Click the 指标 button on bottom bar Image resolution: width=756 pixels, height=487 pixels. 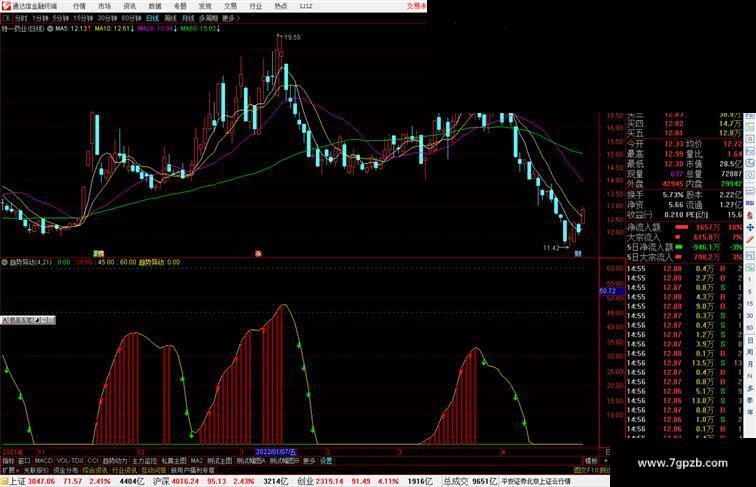8,461
